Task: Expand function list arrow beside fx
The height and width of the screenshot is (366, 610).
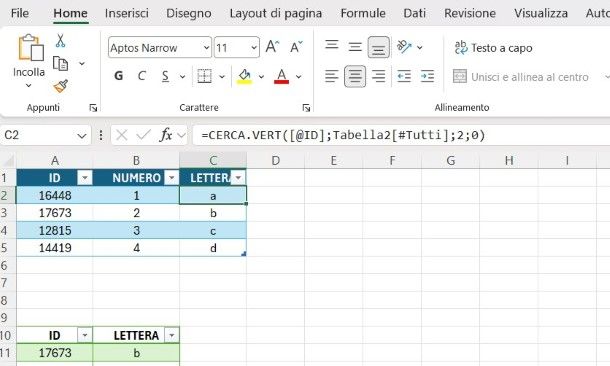Action: (181, 135)
